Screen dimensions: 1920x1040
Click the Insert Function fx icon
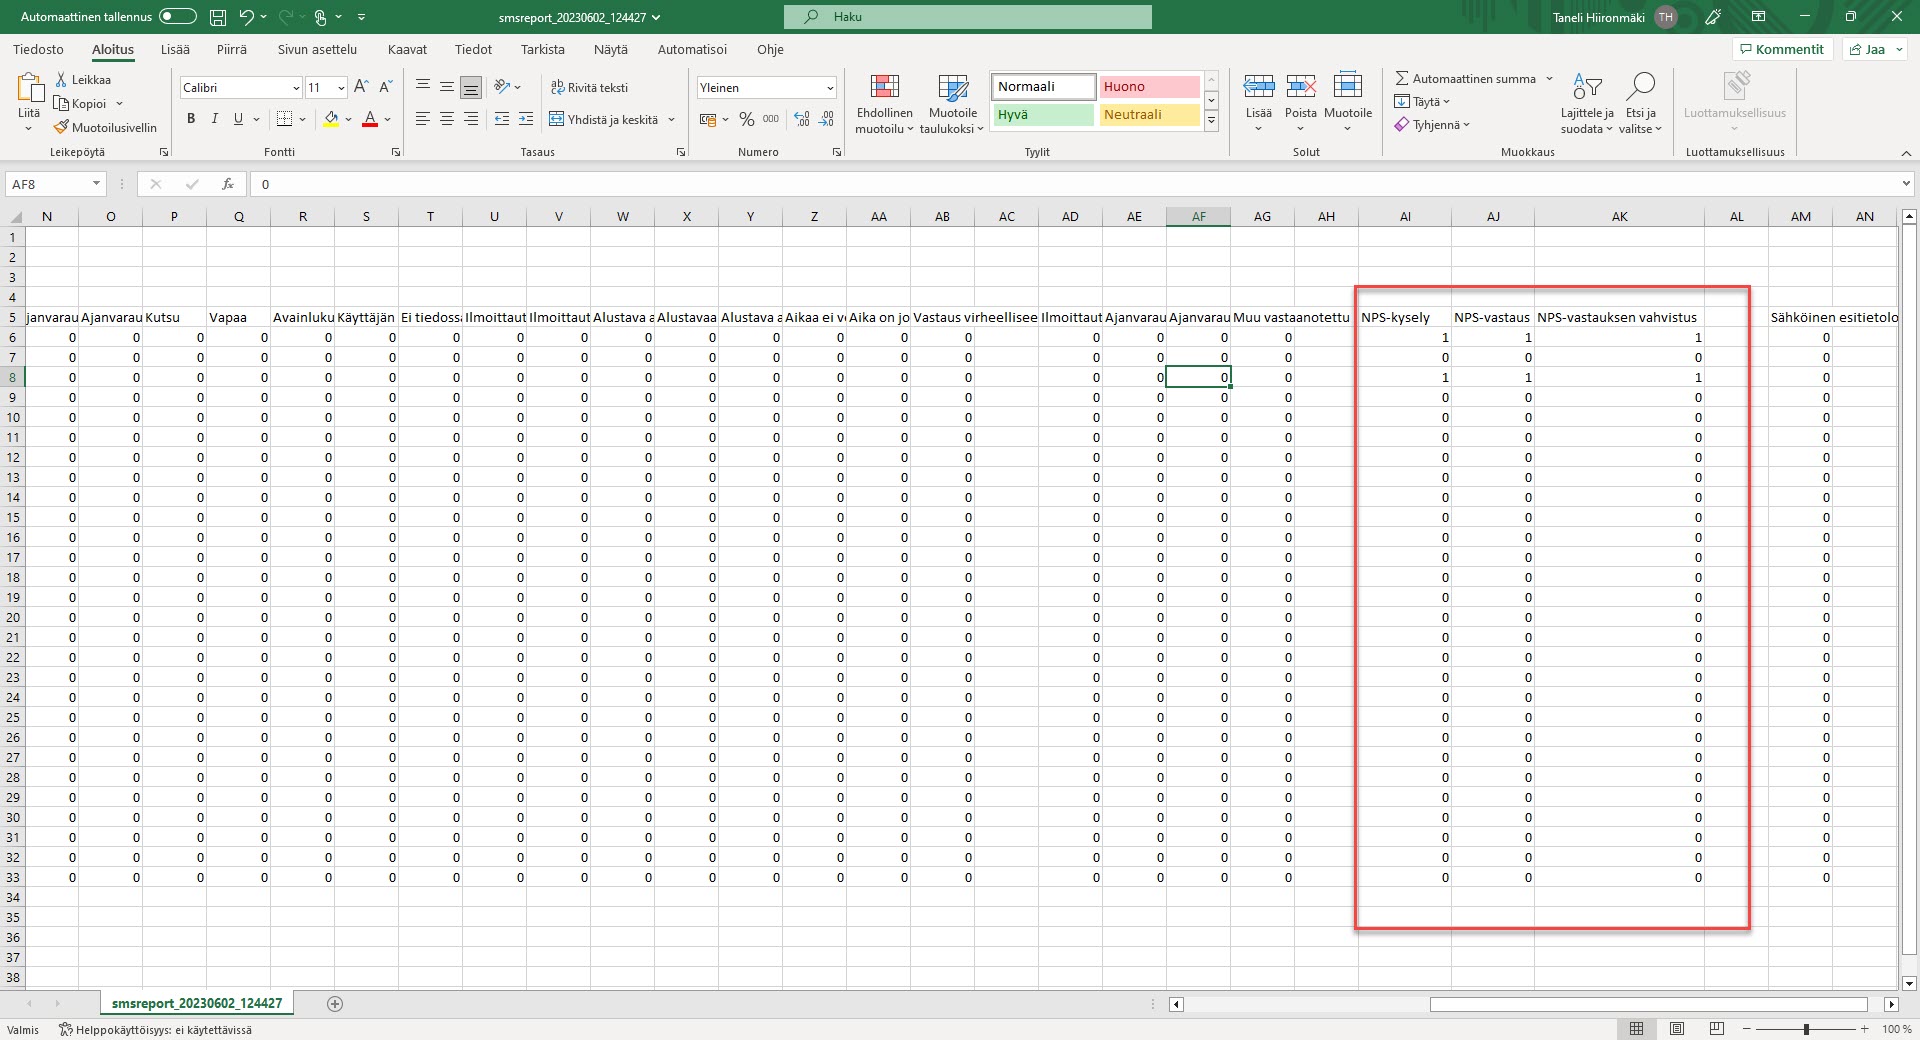[228, 184]
